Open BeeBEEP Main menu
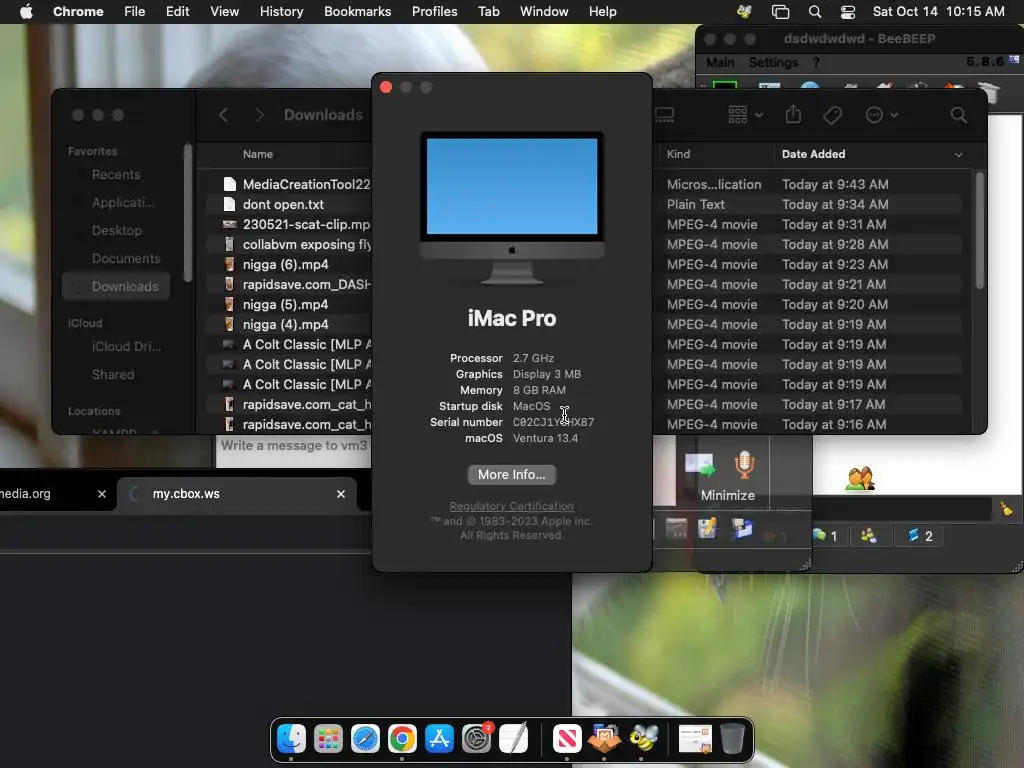The image size is (1024, 768). point(720,63)
